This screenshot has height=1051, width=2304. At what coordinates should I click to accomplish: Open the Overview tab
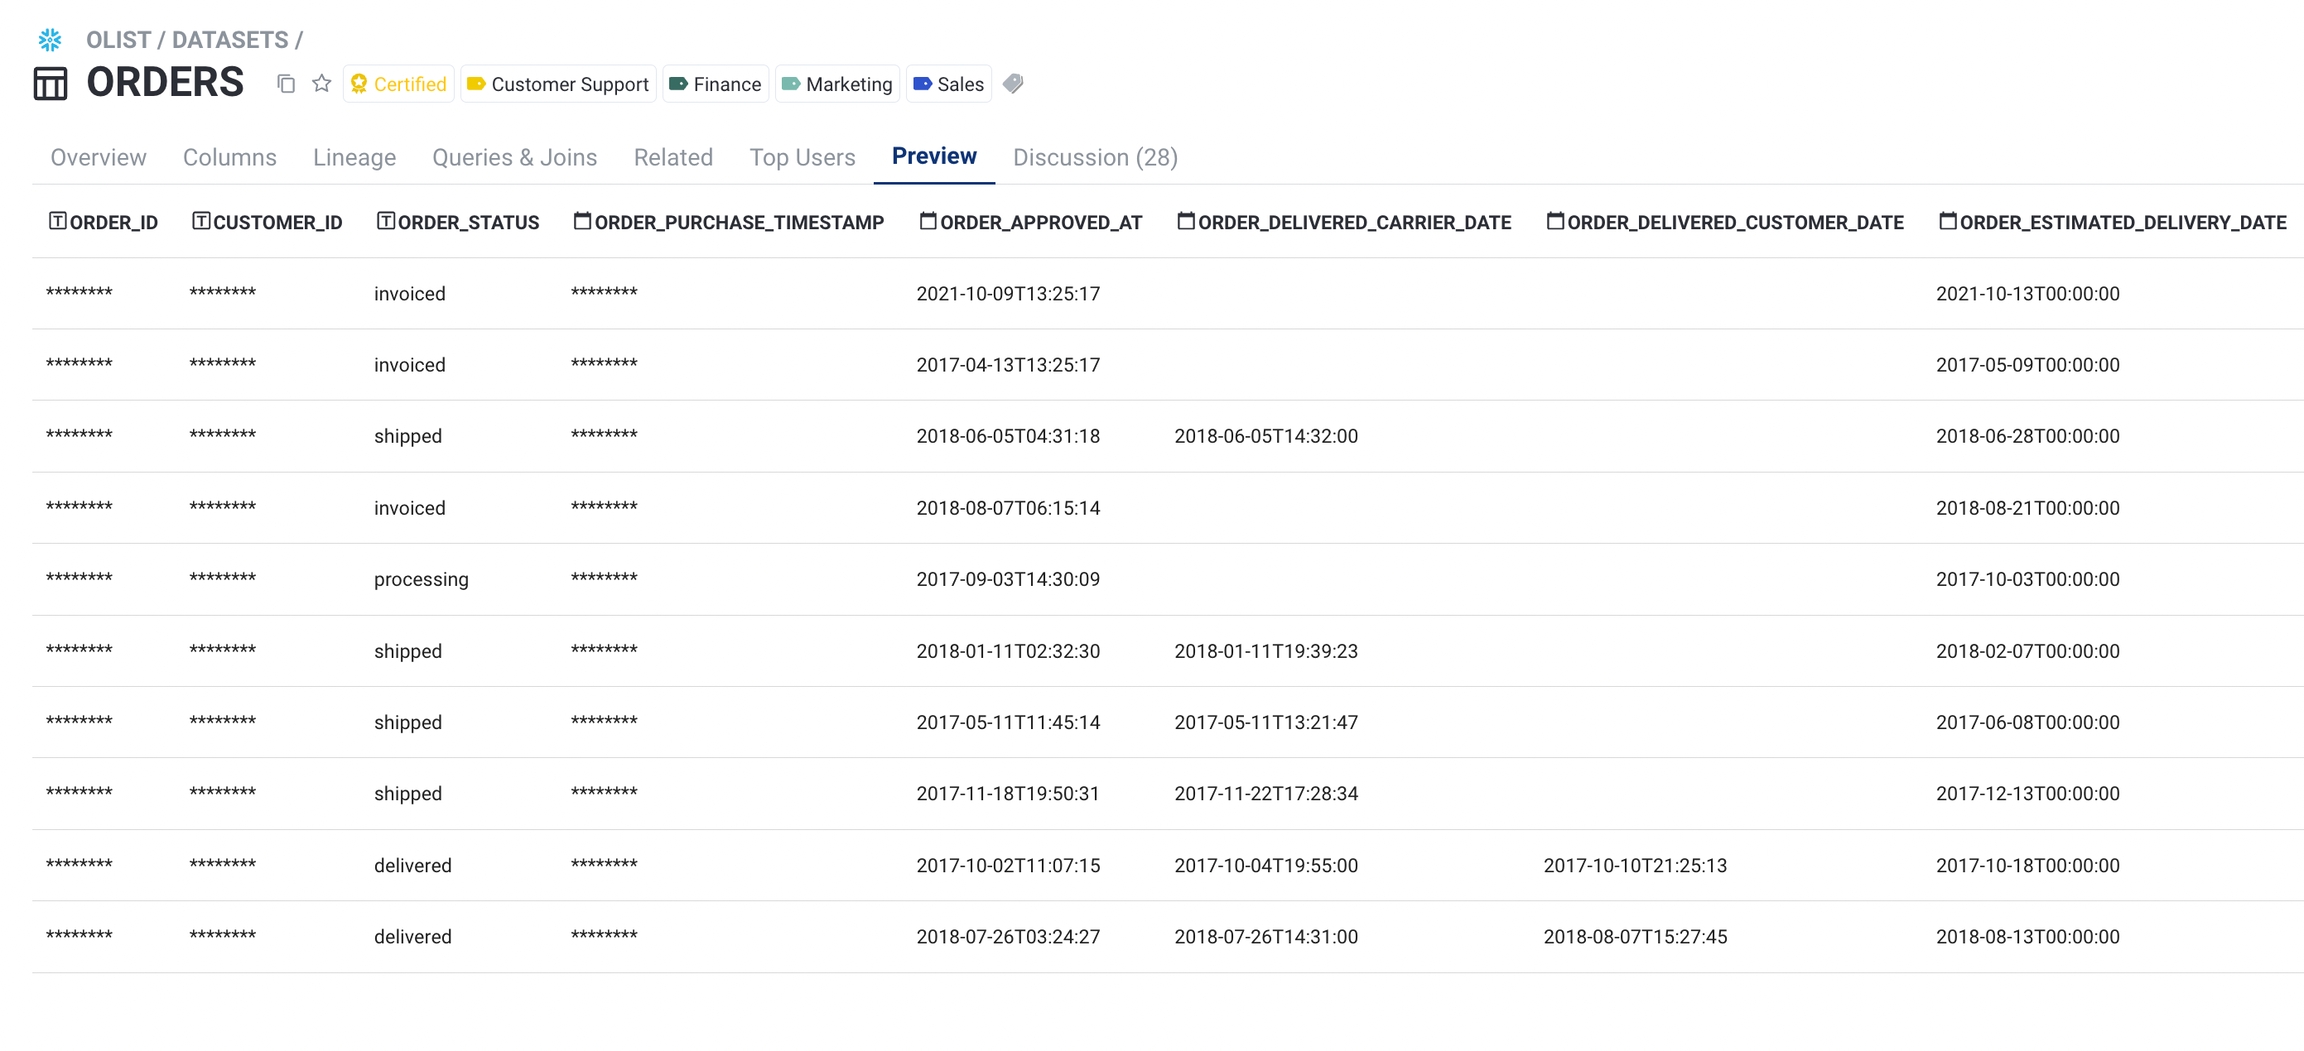98,157
